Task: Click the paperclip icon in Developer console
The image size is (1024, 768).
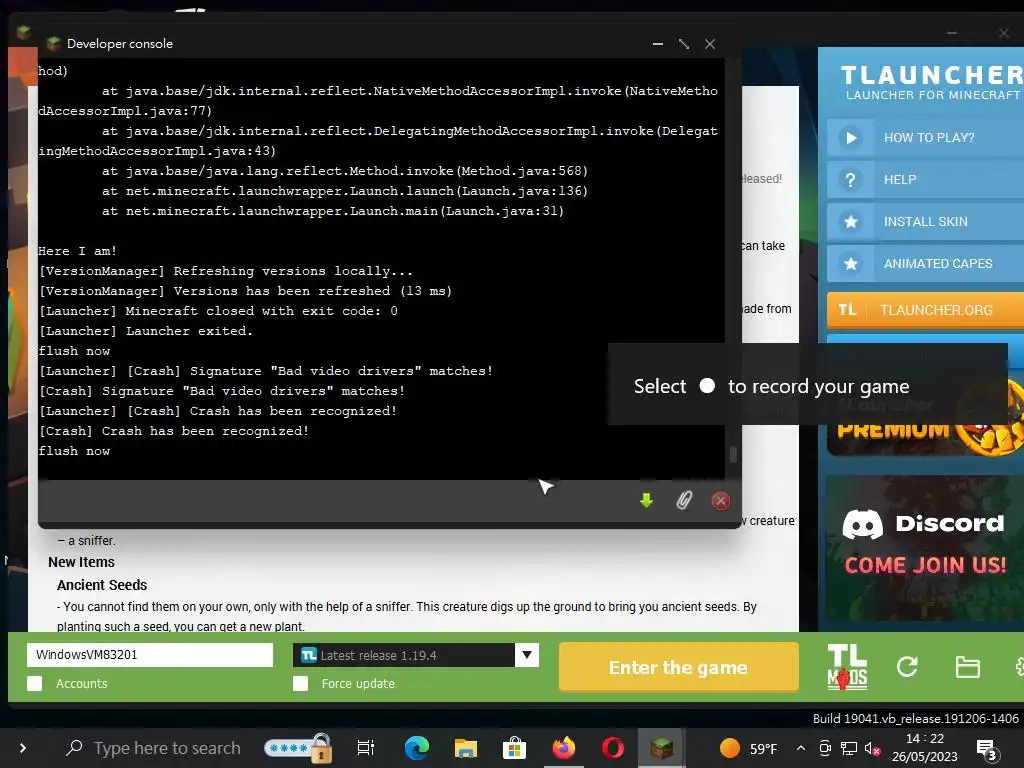Action: (x=684, y=501)
